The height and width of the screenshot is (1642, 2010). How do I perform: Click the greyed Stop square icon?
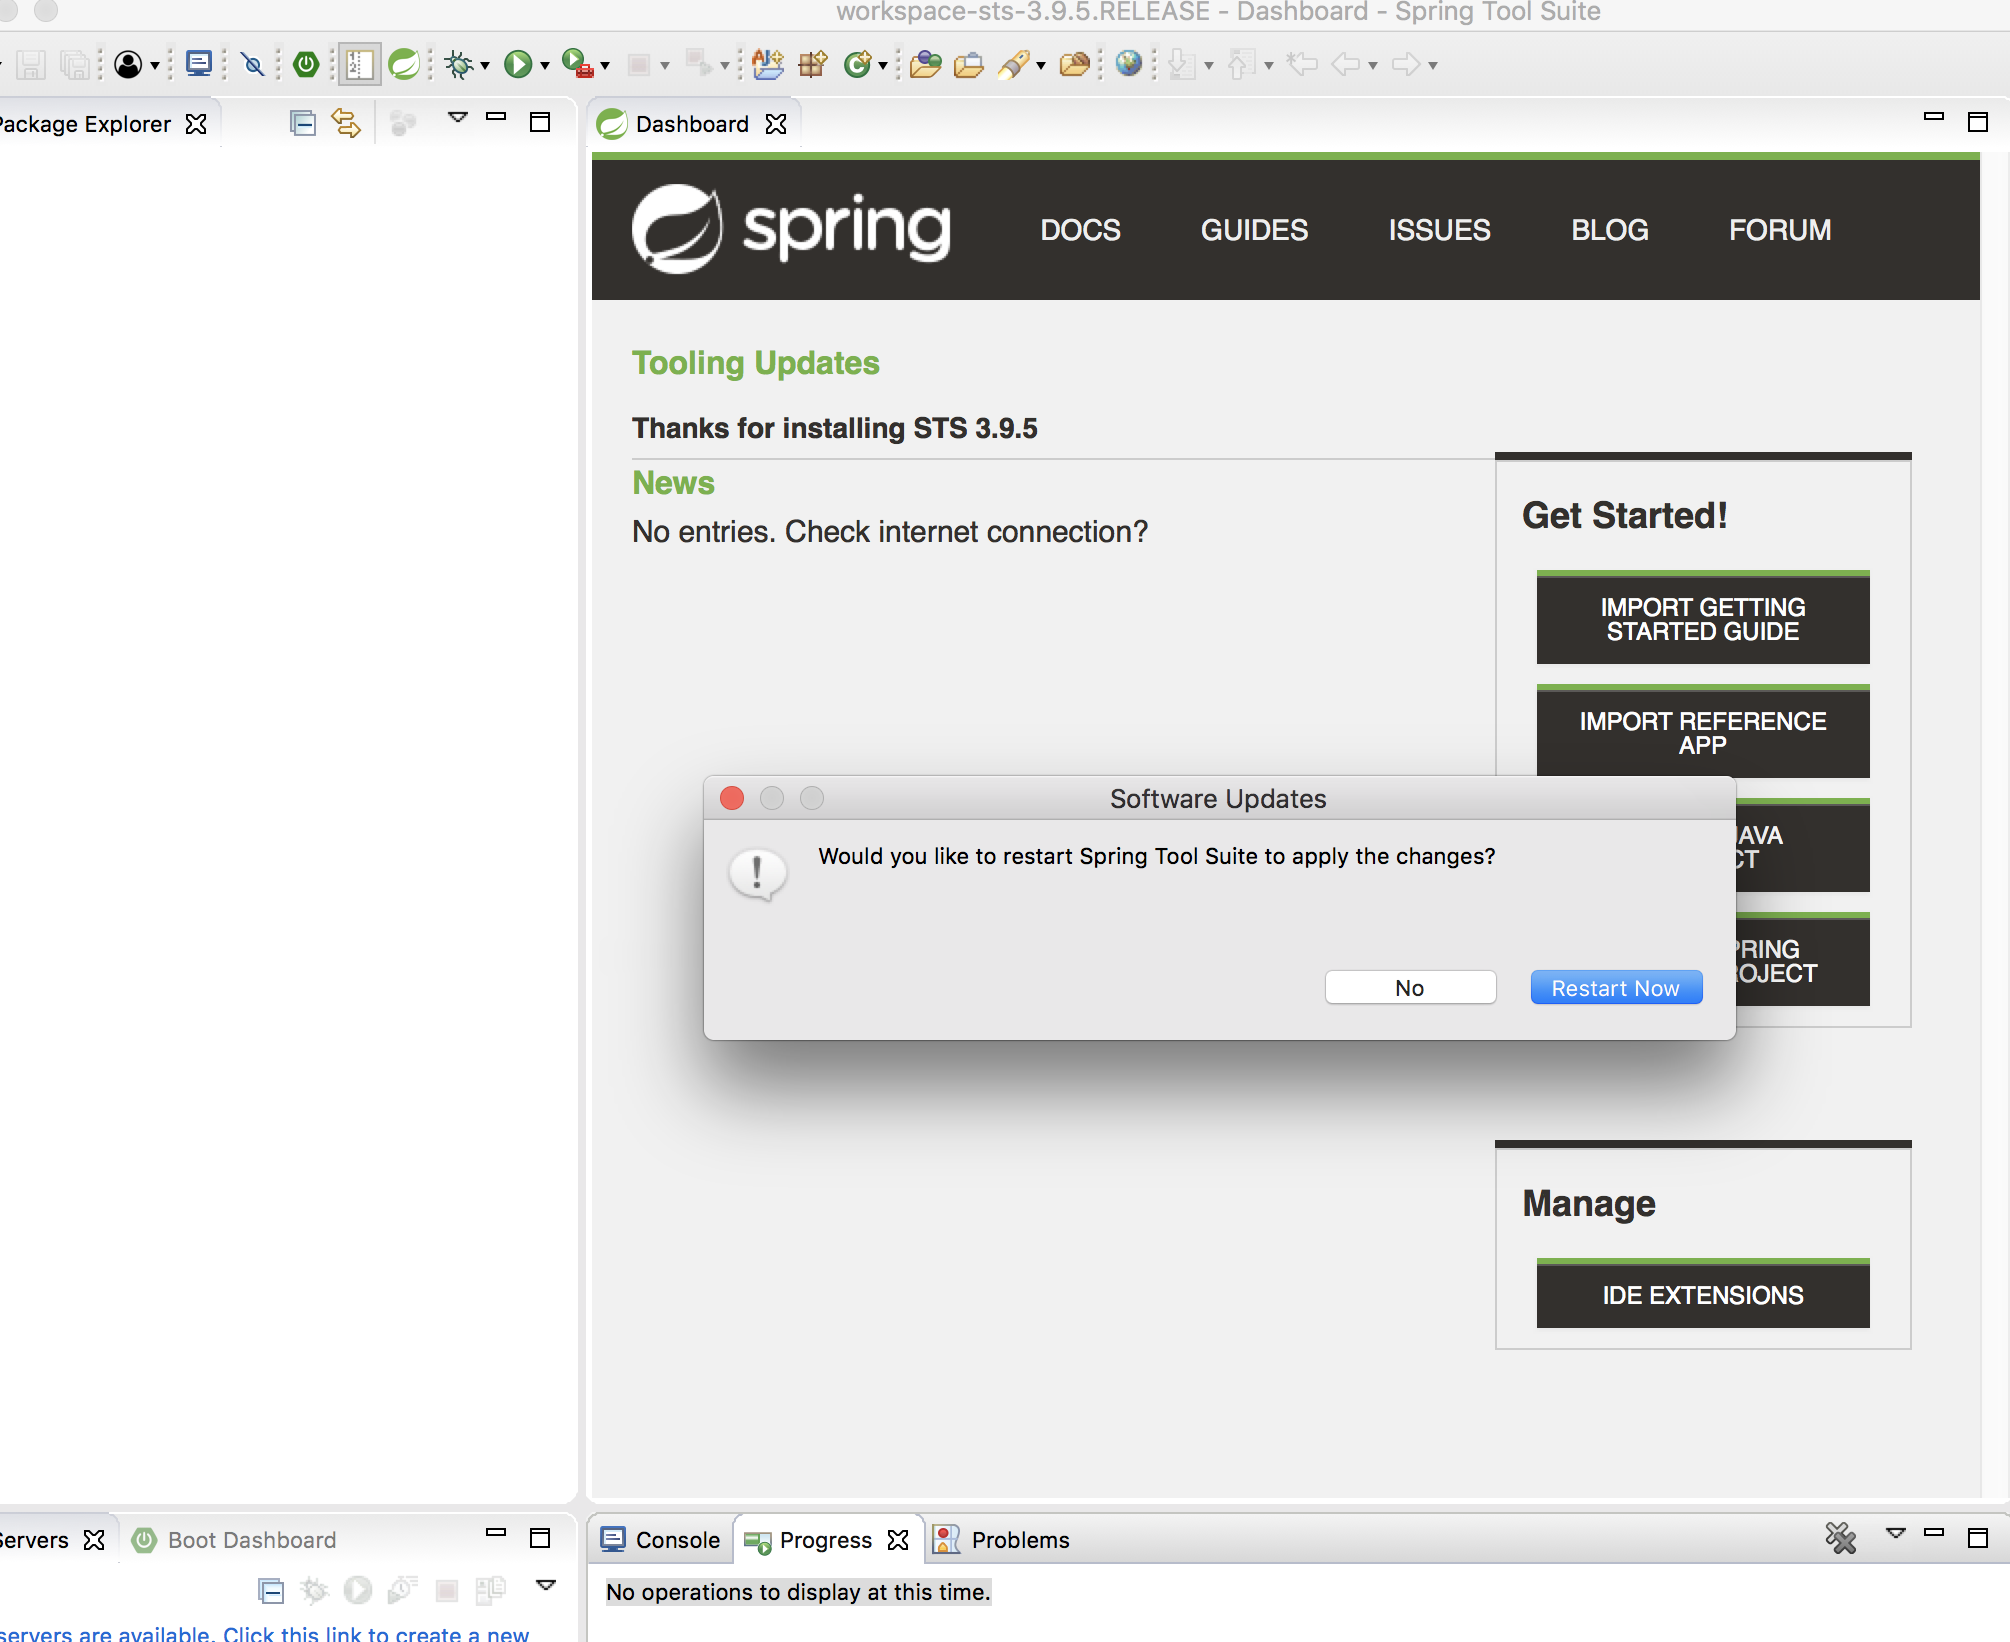click(x=638, y=66)
